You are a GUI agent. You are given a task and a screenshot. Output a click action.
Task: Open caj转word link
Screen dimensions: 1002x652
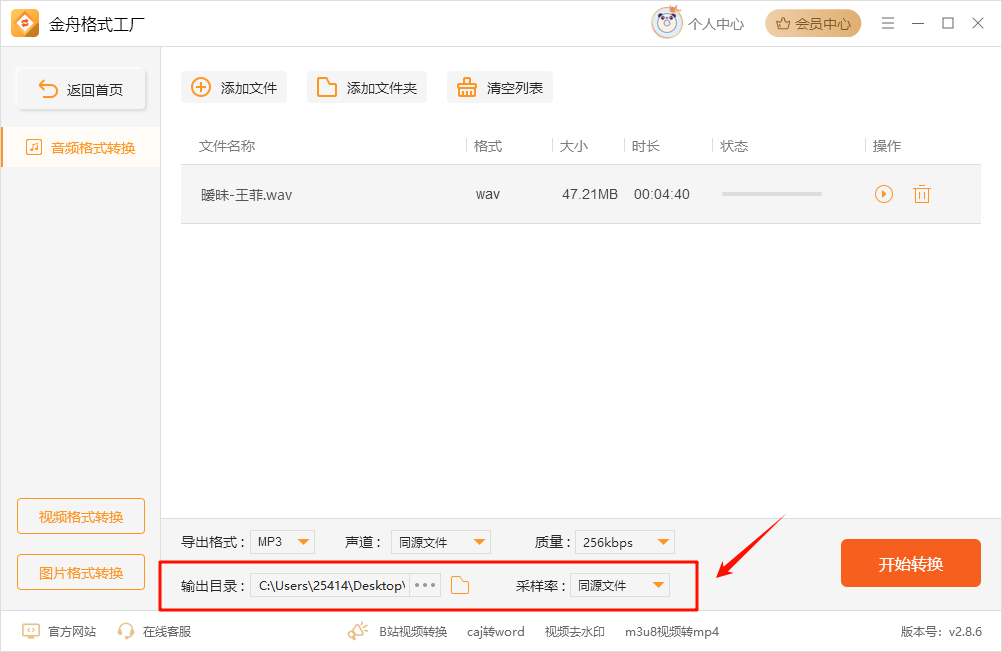[496, 632]
